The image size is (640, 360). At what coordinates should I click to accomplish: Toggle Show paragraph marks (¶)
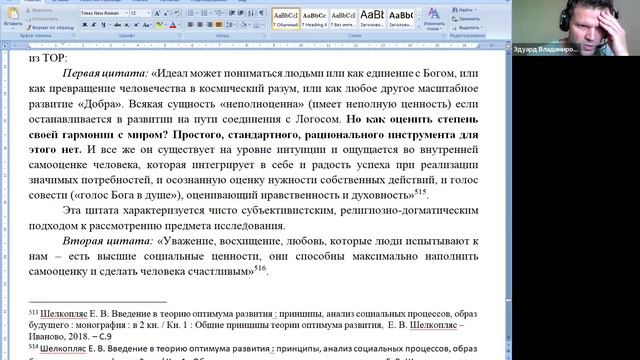pyautogui.click(x=261, y=13)
